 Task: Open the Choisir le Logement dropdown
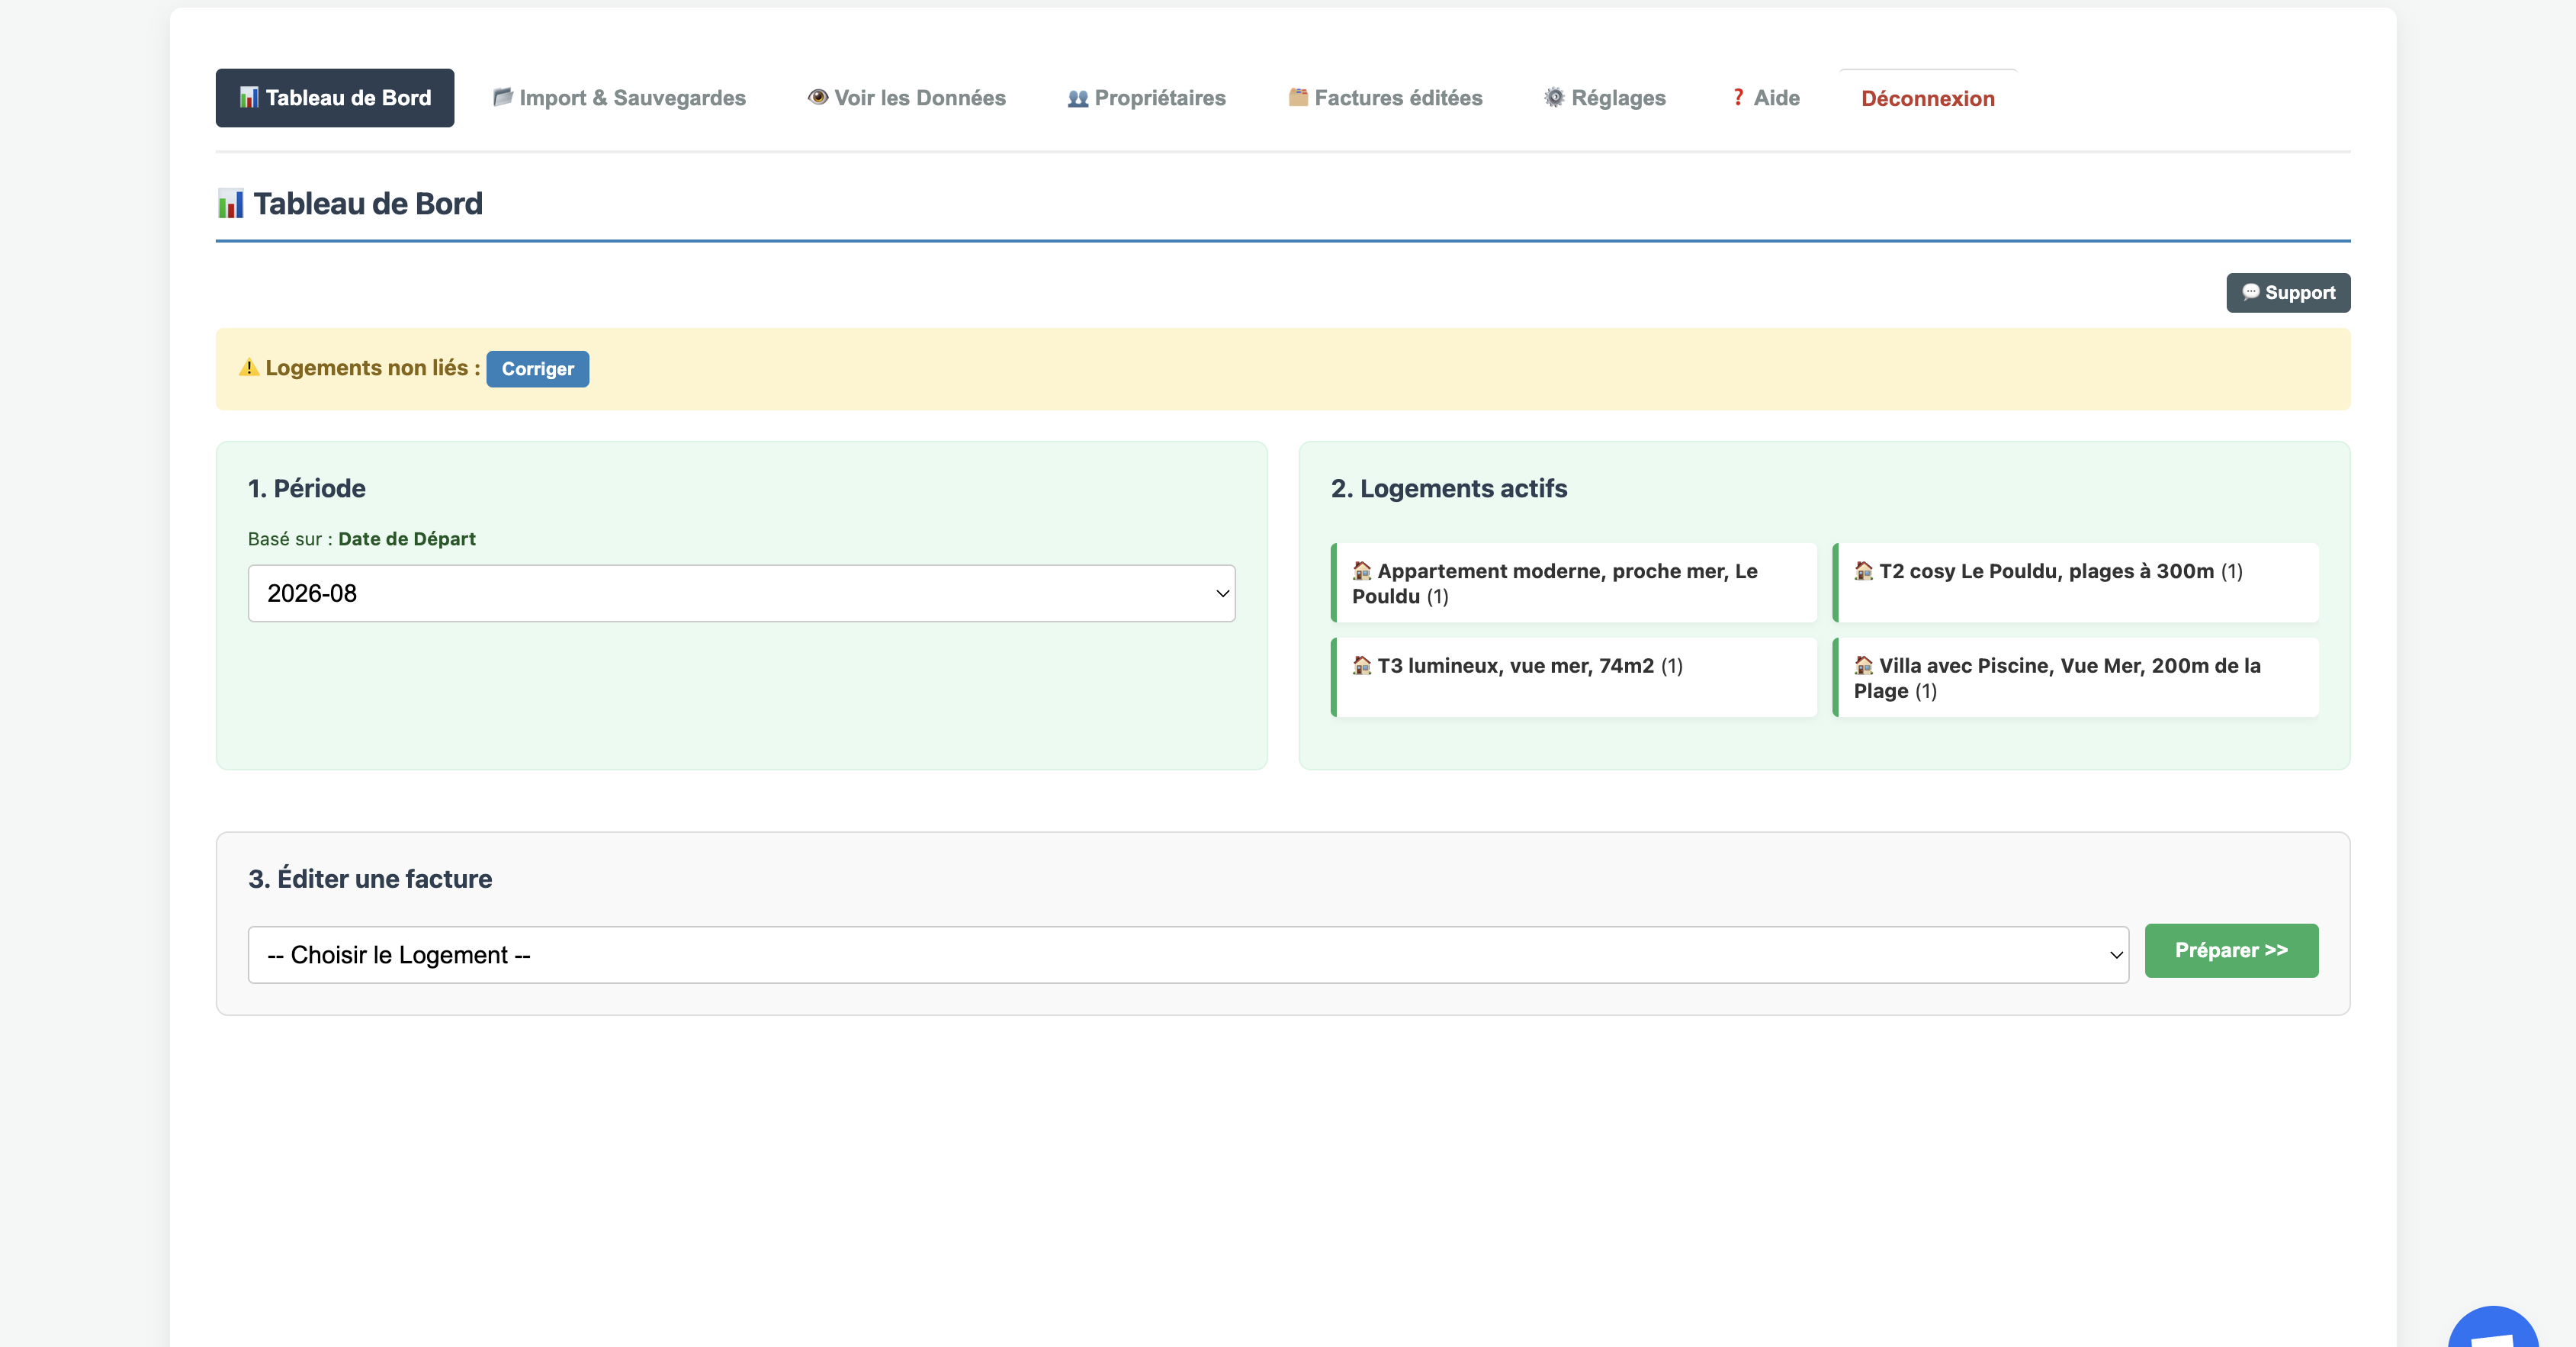[x=1190, y=954]
